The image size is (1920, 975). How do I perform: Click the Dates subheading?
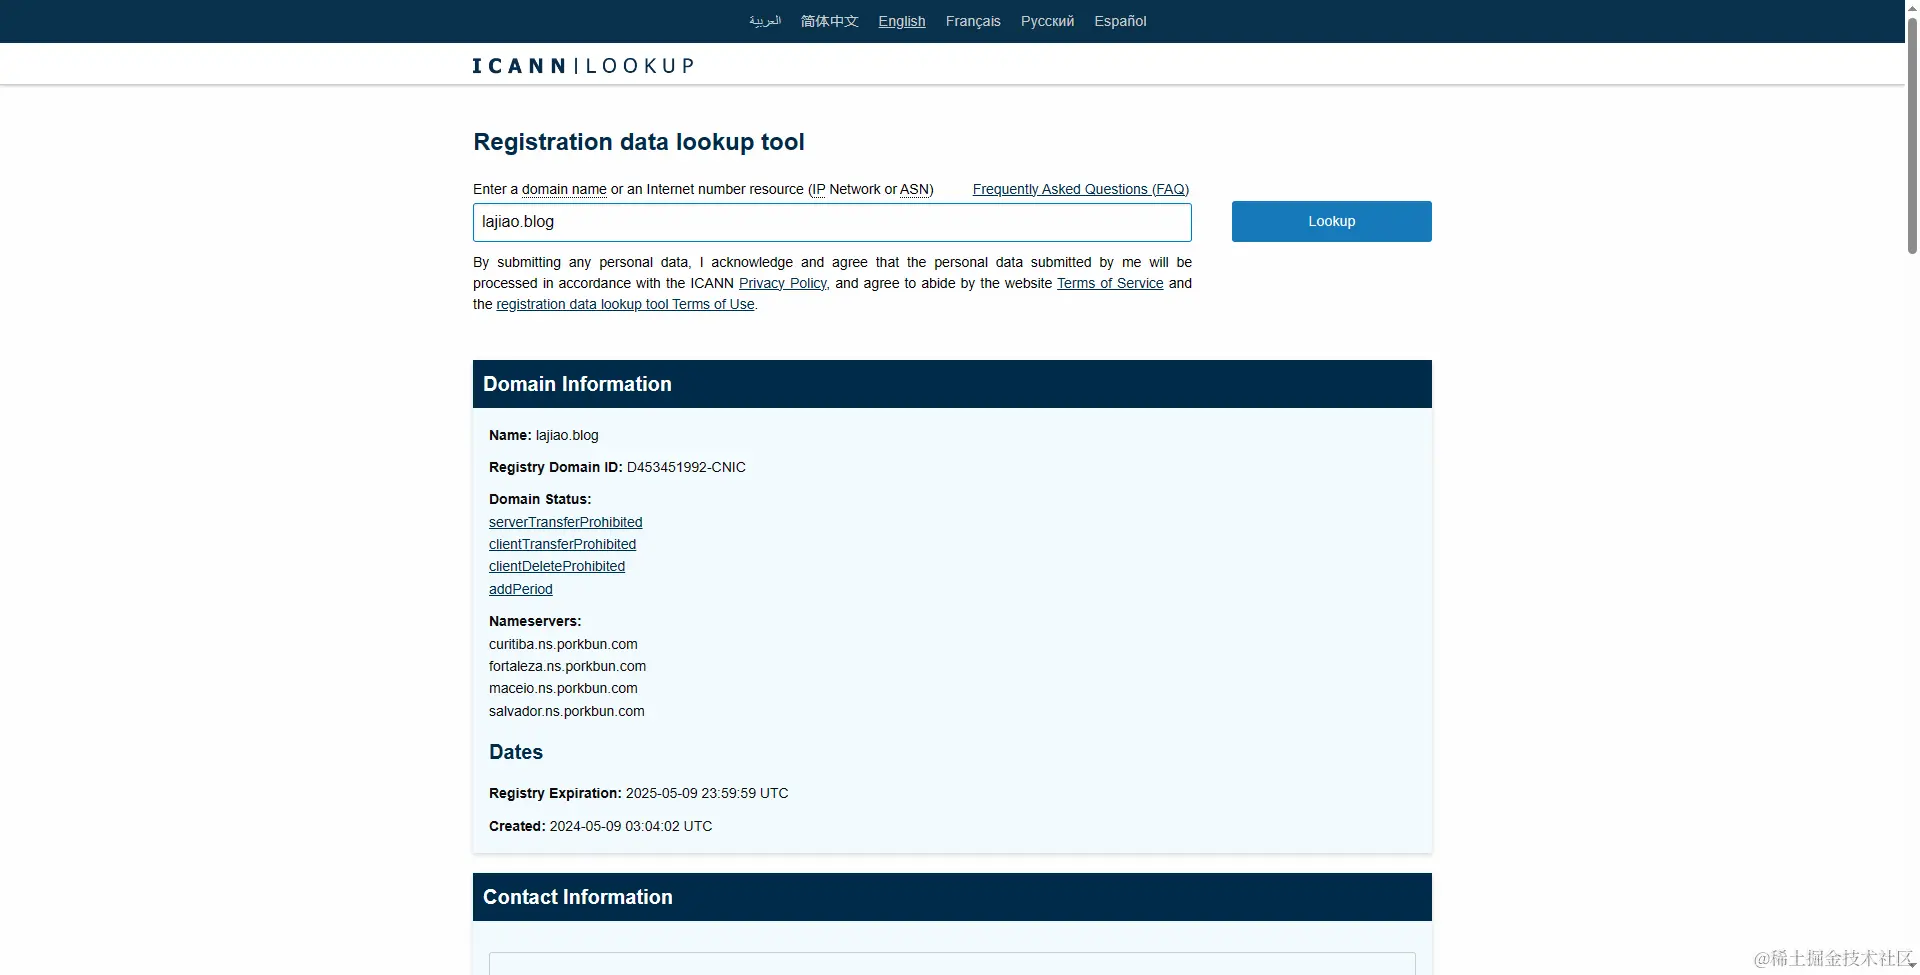click(516, 752)
